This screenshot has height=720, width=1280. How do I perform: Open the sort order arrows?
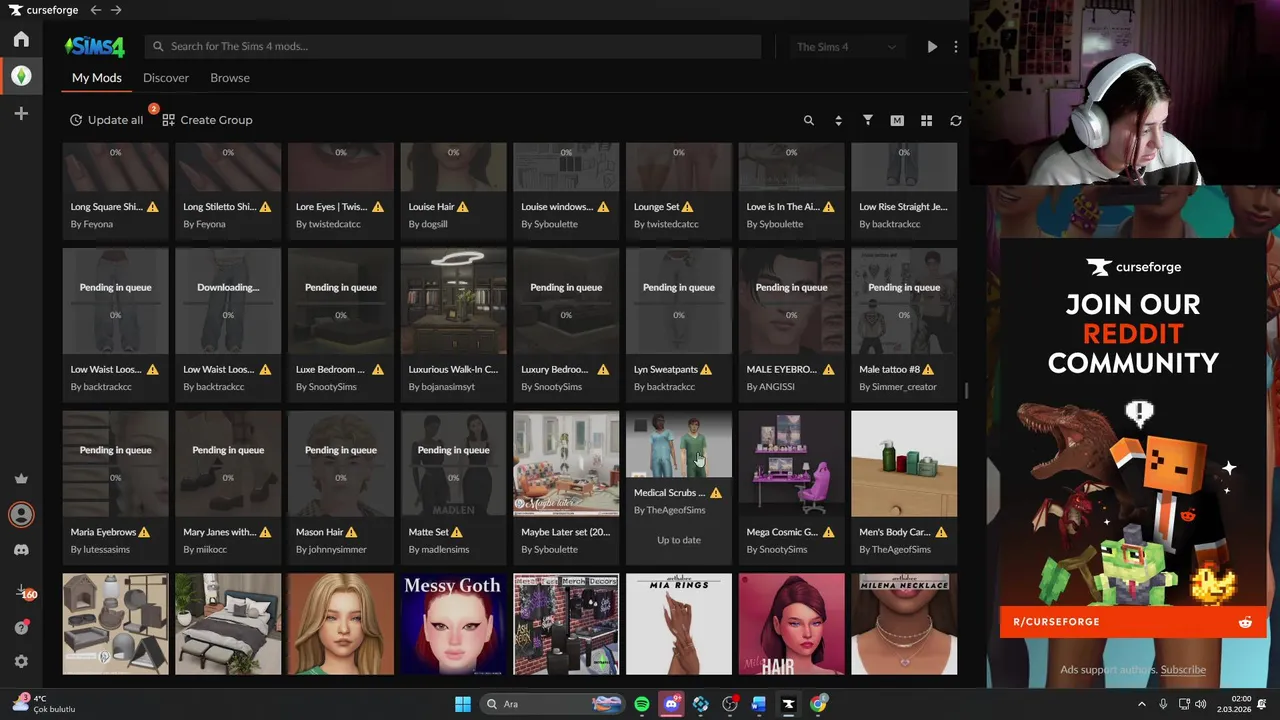(838, 120)
